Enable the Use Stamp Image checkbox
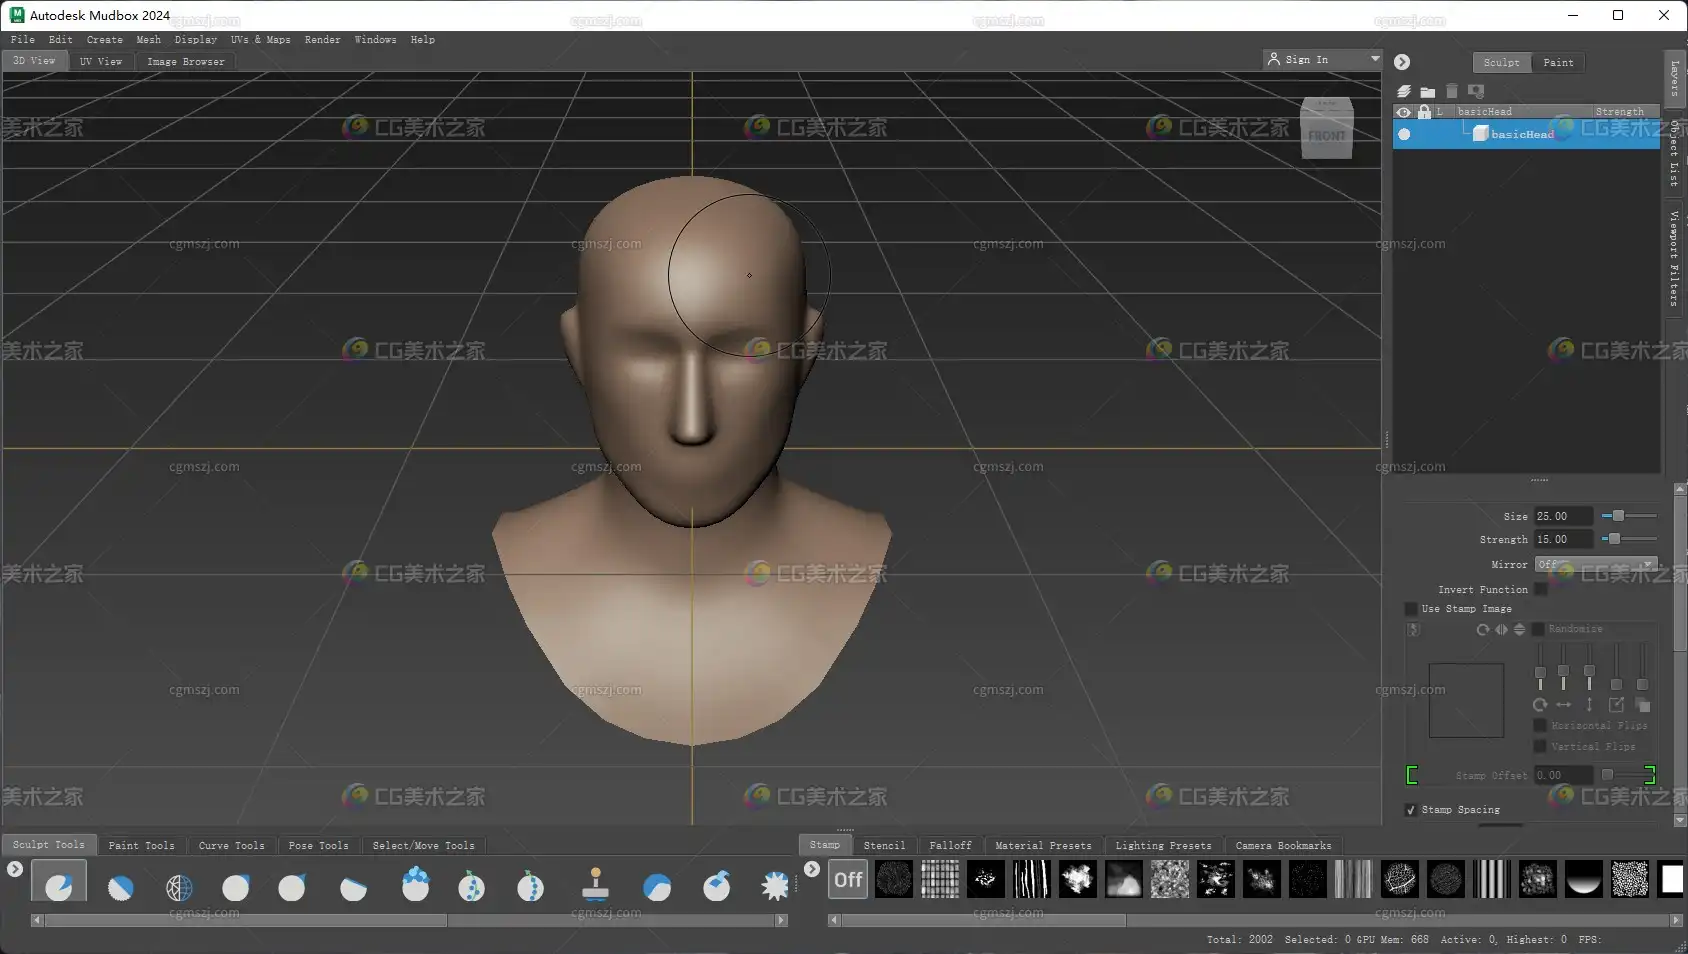Viewport: 1688px width, 954px height. click(x=1411, y=609)
